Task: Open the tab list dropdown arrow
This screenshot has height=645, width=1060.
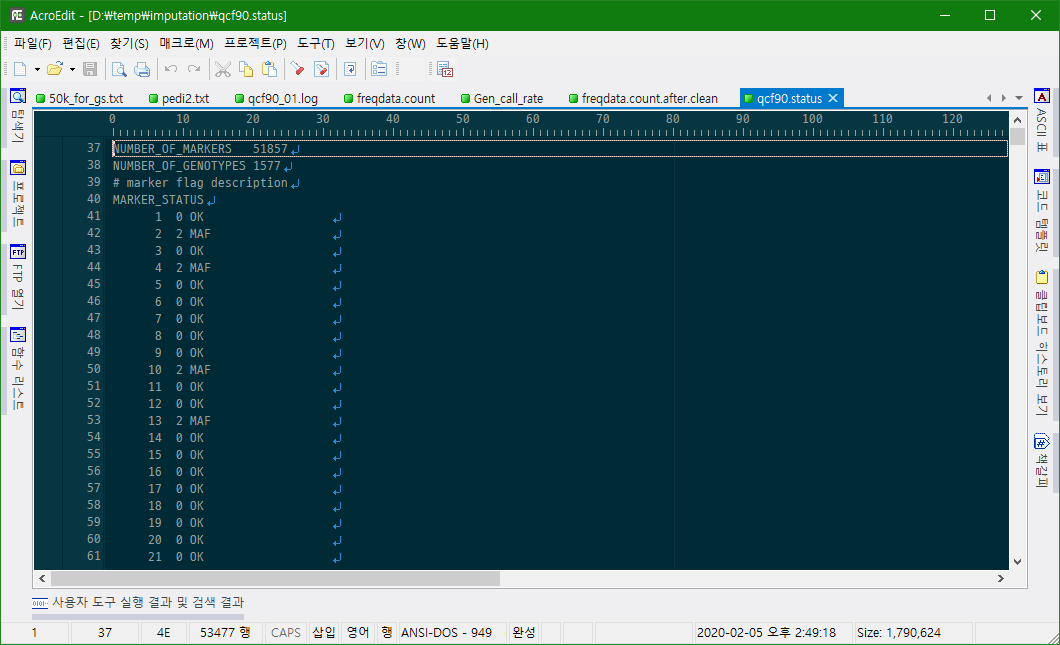Action: coord(1019,98)
